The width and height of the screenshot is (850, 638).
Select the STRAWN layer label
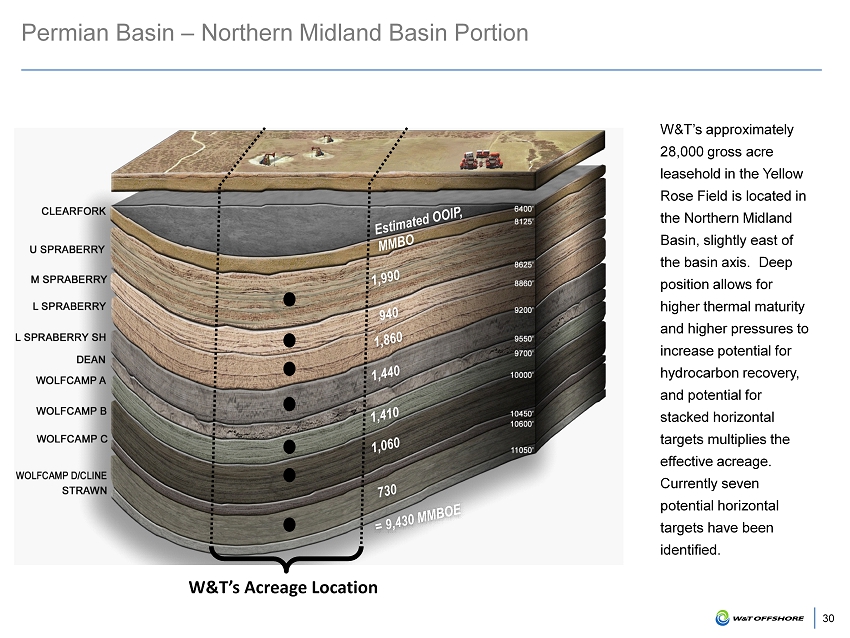click(84, 491)
